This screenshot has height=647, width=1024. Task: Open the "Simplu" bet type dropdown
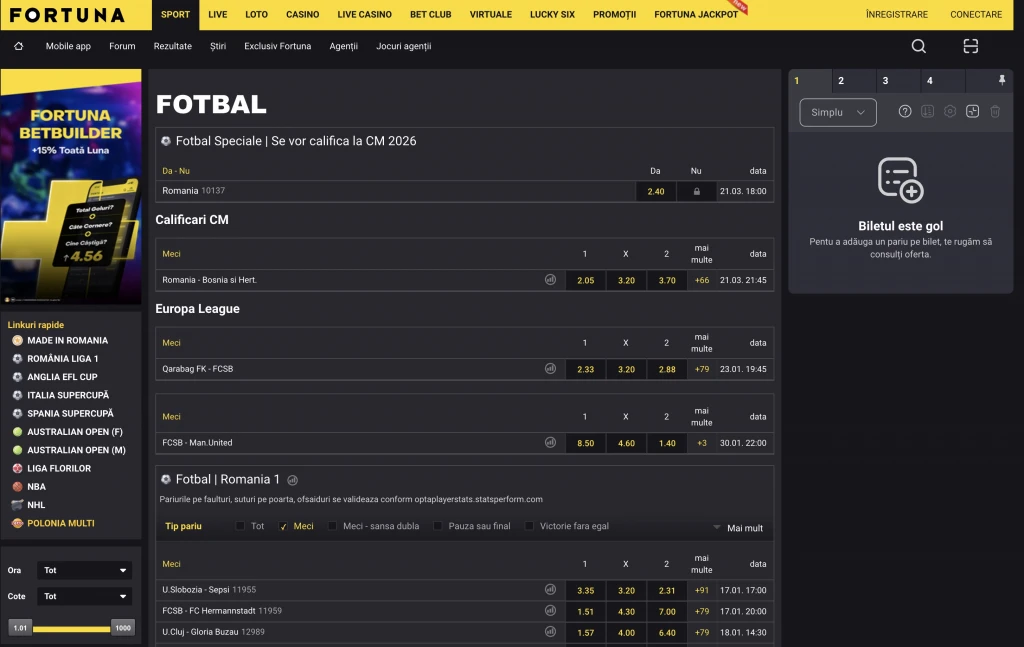pyautogui.click(x=838, y=112)
